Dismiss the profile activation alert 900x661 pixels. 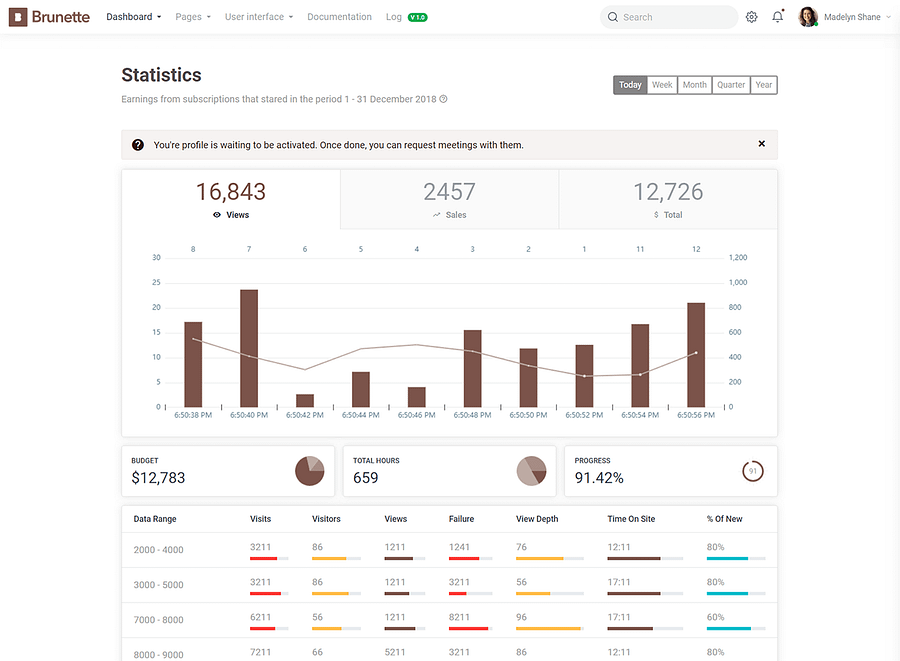click(x=762, y=143)
